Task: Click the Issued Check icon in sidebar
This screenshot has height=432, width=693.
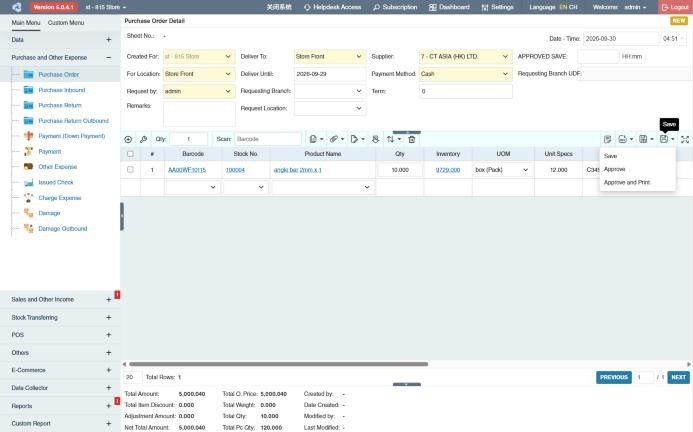Action: point(28,182)
